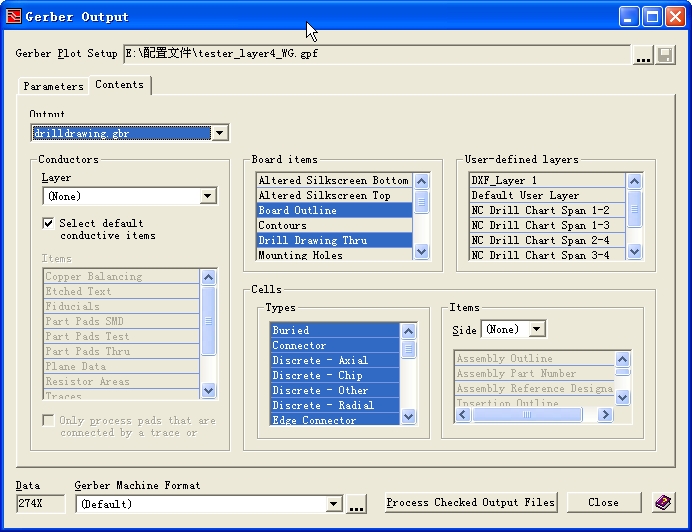This screenshot has height=532, width=692.
Task: Open the Side dropdown in Cells Items
Action: pos(537,329)
